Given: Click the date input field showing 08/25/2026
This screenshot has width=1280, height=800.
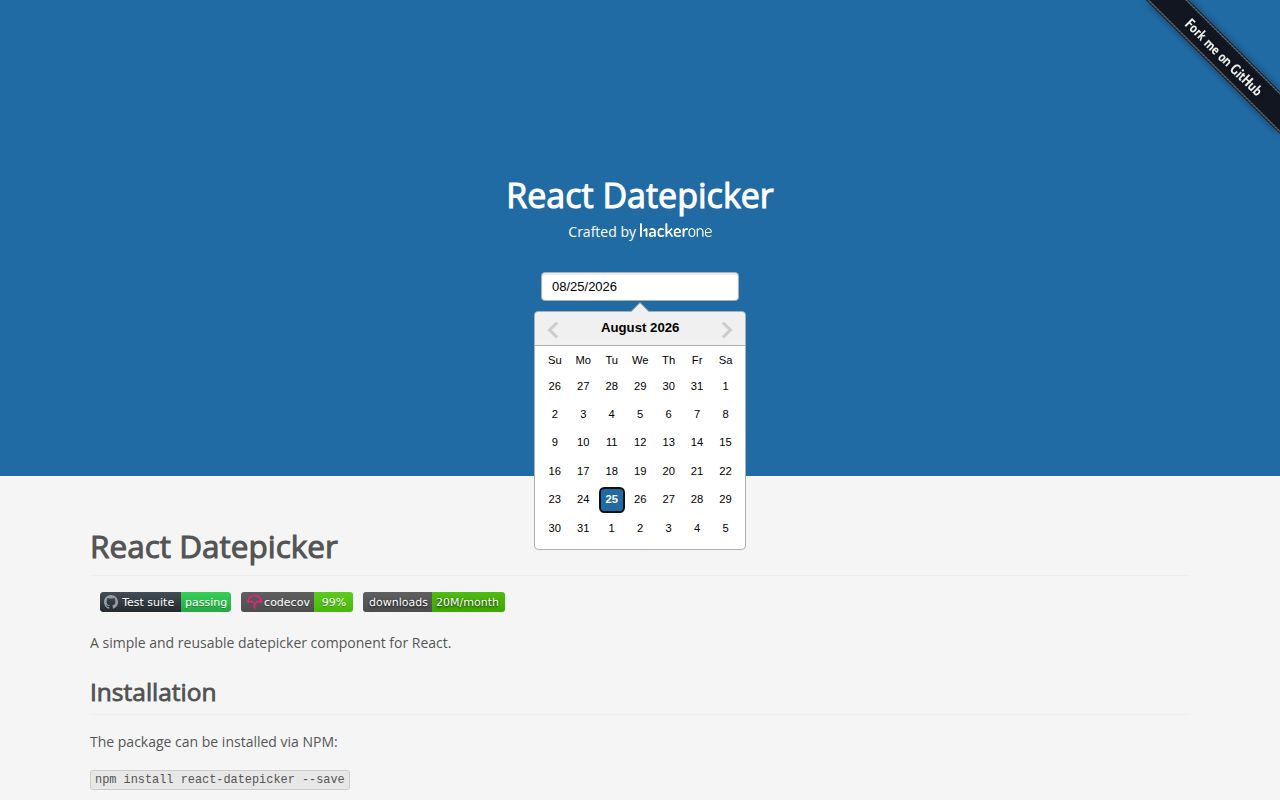Looking at the screenshot, I should tap(640, 286).
